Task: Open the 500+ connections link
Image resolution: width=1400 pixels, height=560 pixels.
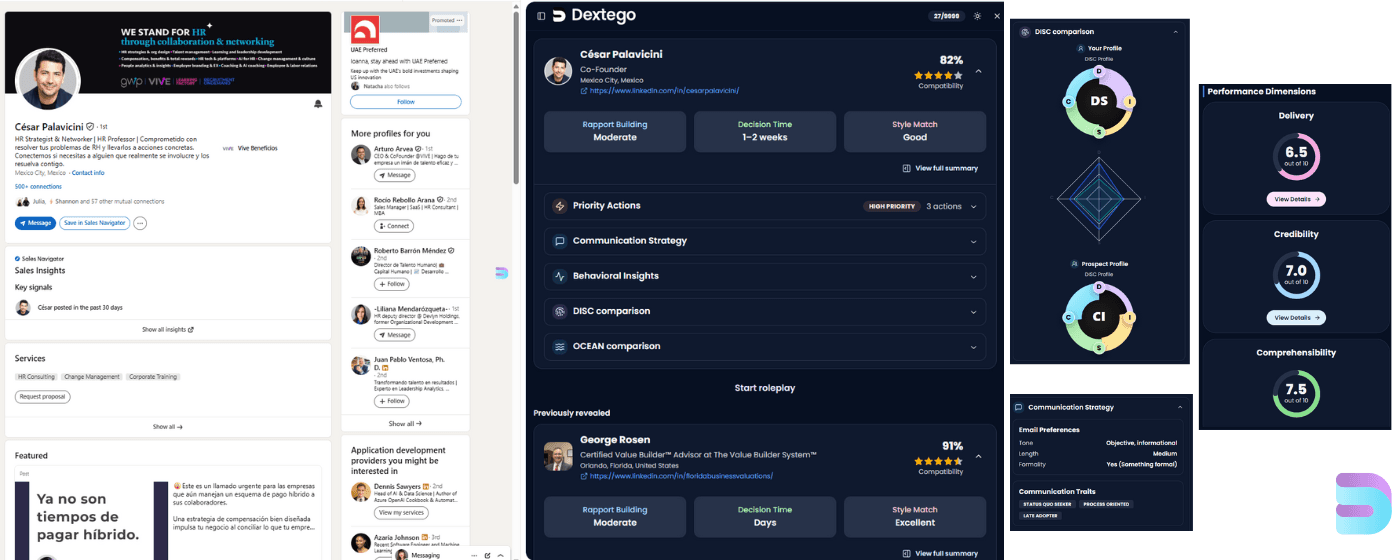Action: (36, 187)
